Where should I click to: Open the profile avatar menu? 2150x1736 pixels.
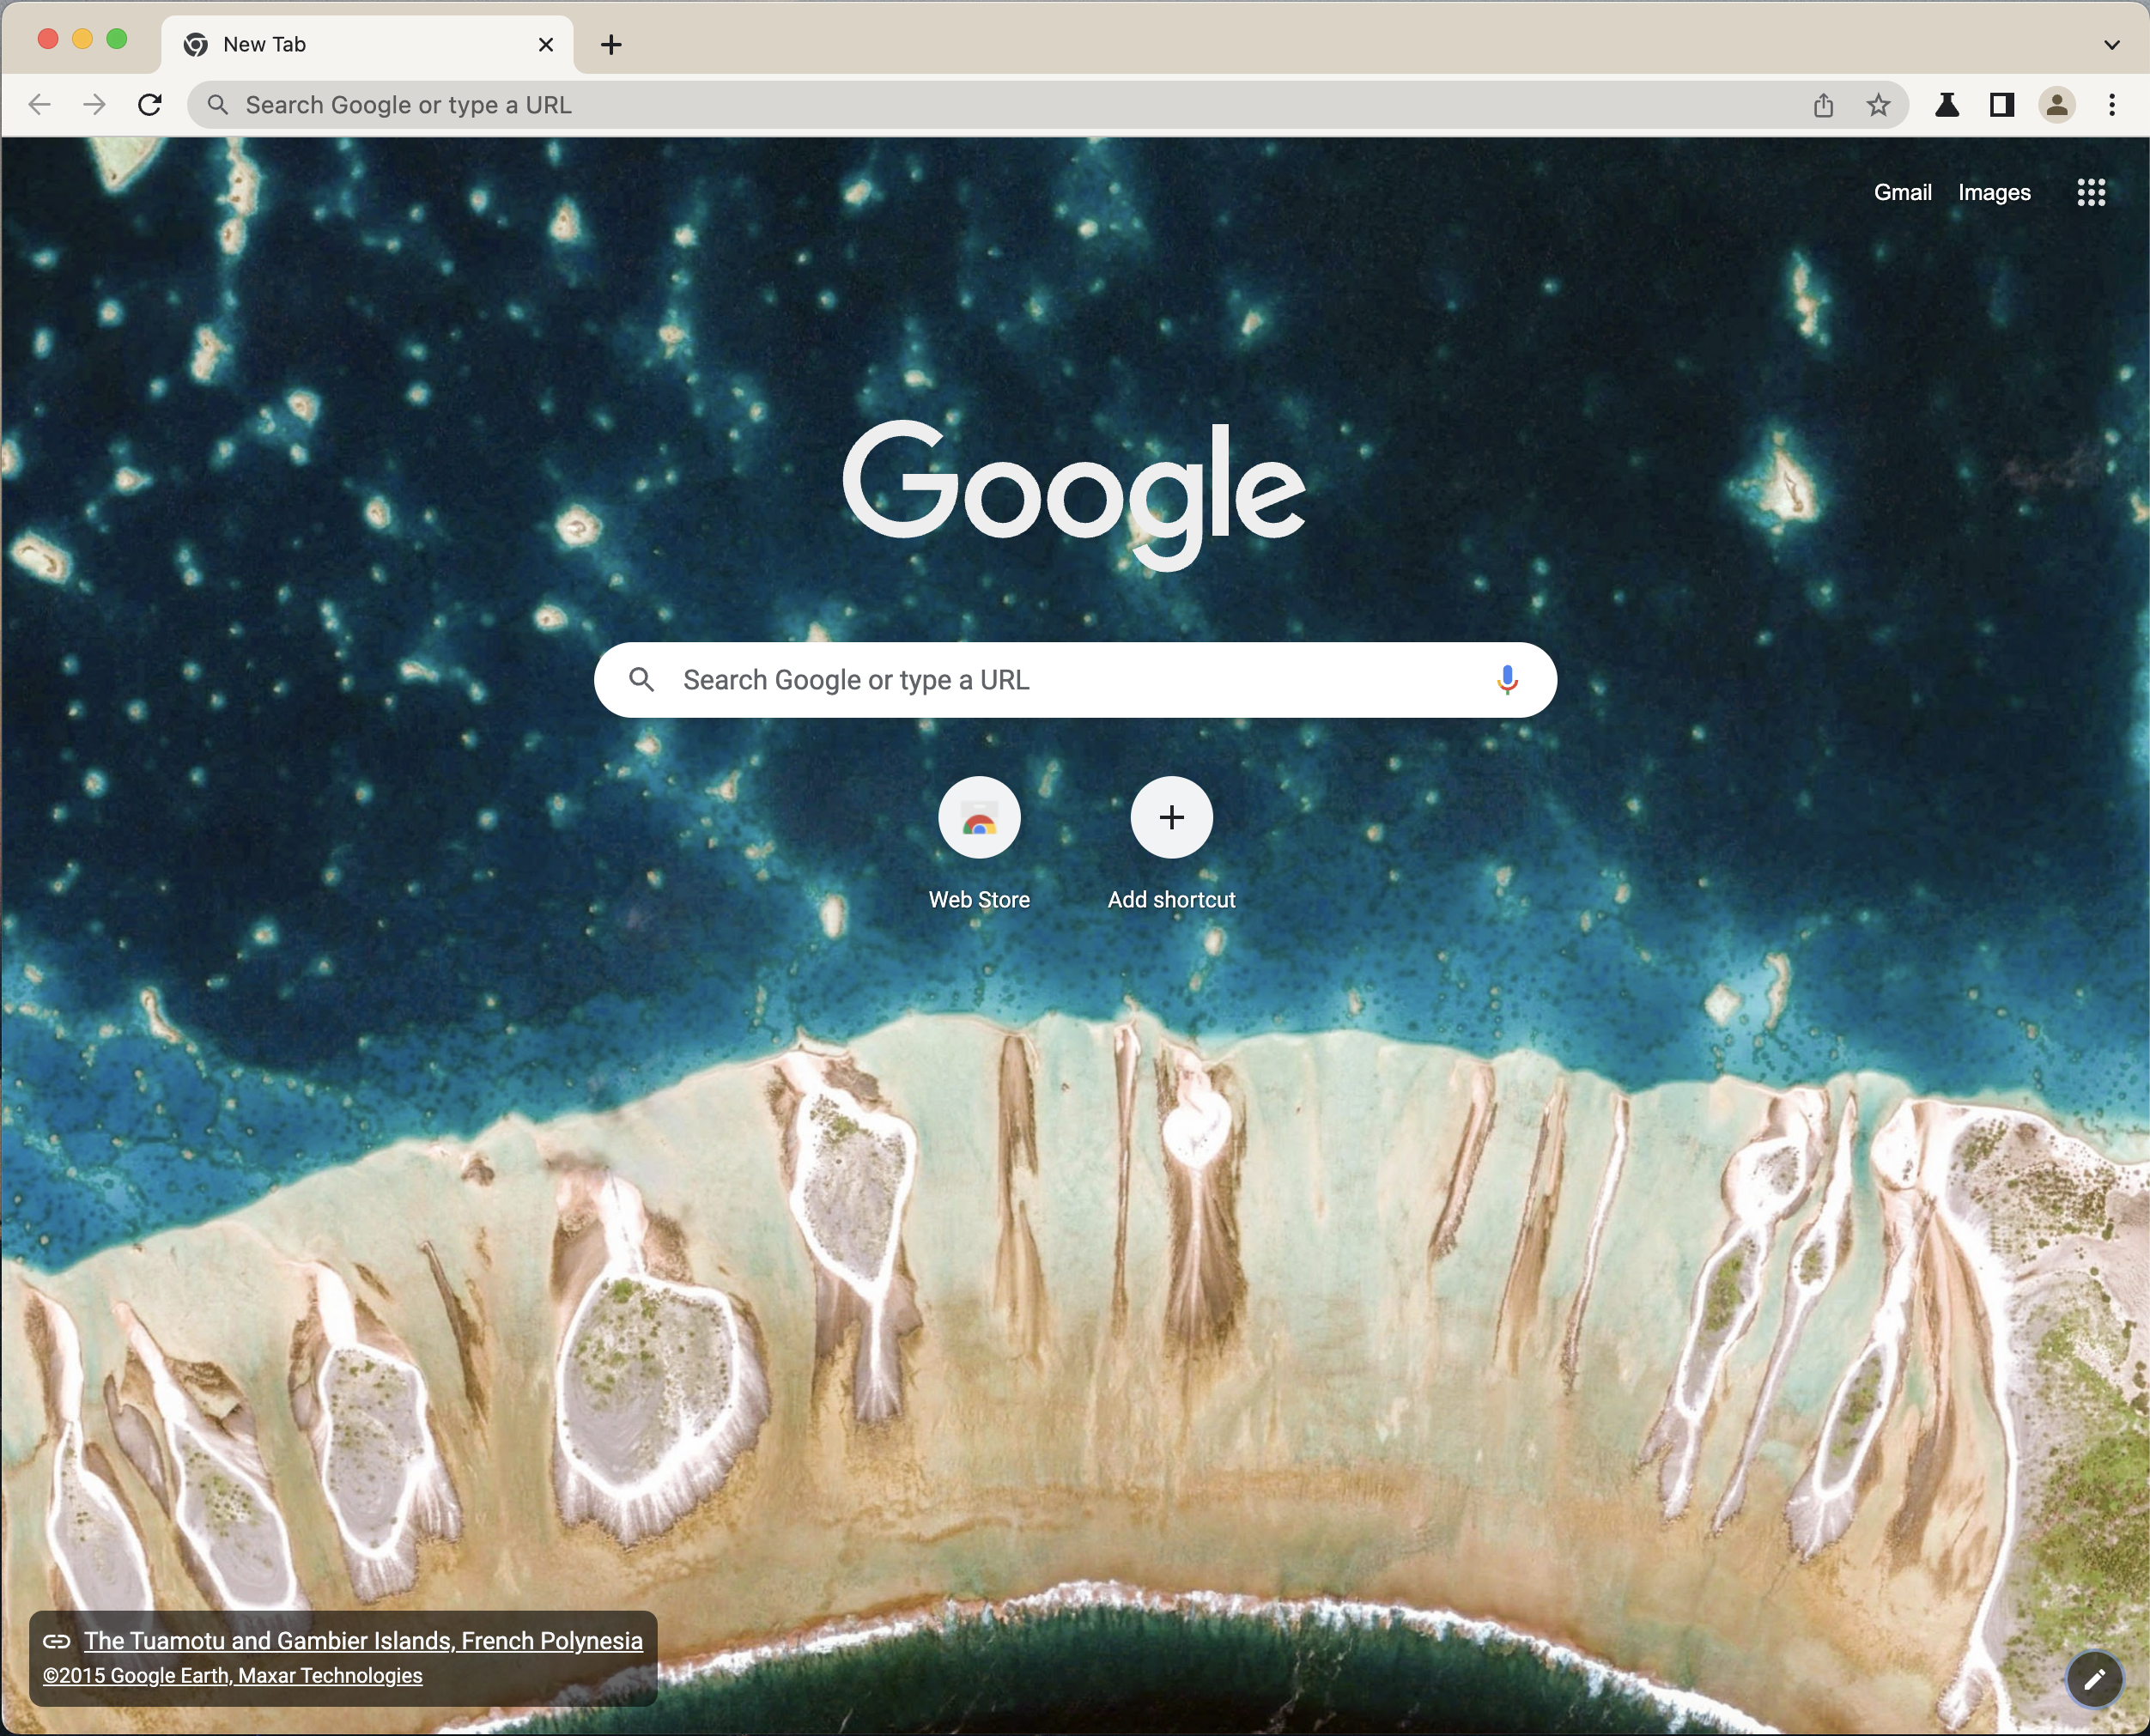point(2056,105)
